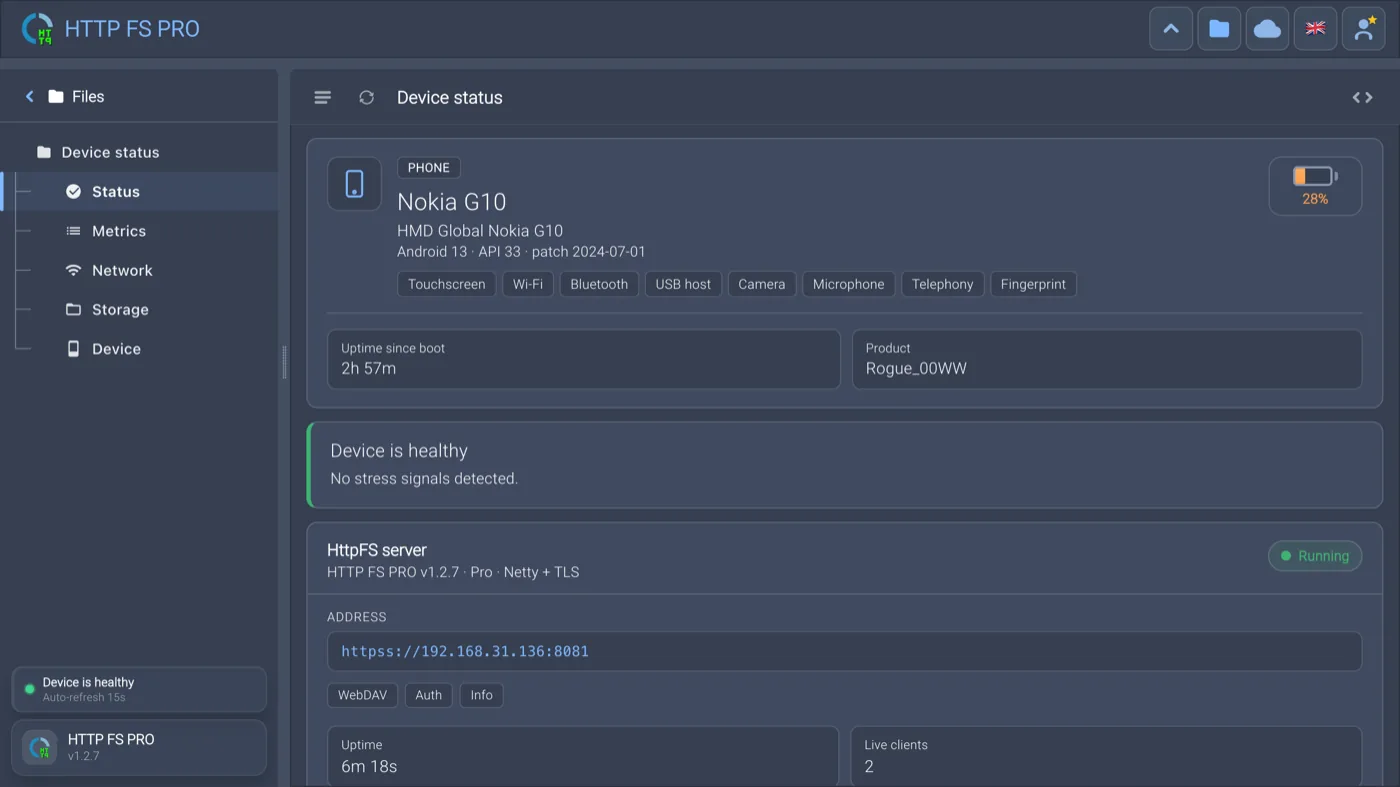Image resolution: width=1400 pixels, height=787 pixels.
Task: Click the Fingerprint feature tag
Action: point(1033,284)
